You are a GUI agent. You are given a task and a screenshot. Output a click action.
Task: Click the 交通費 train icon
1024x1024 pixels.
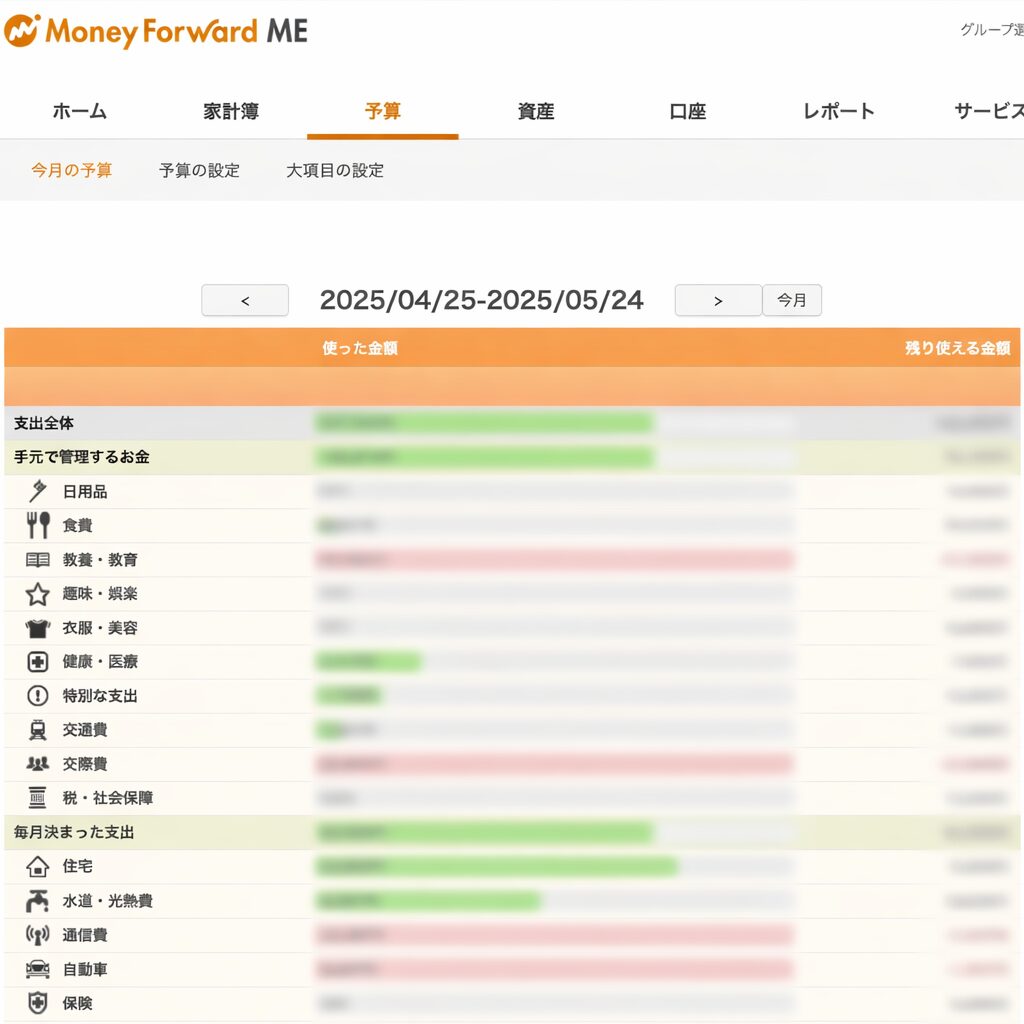pos(38,730)
